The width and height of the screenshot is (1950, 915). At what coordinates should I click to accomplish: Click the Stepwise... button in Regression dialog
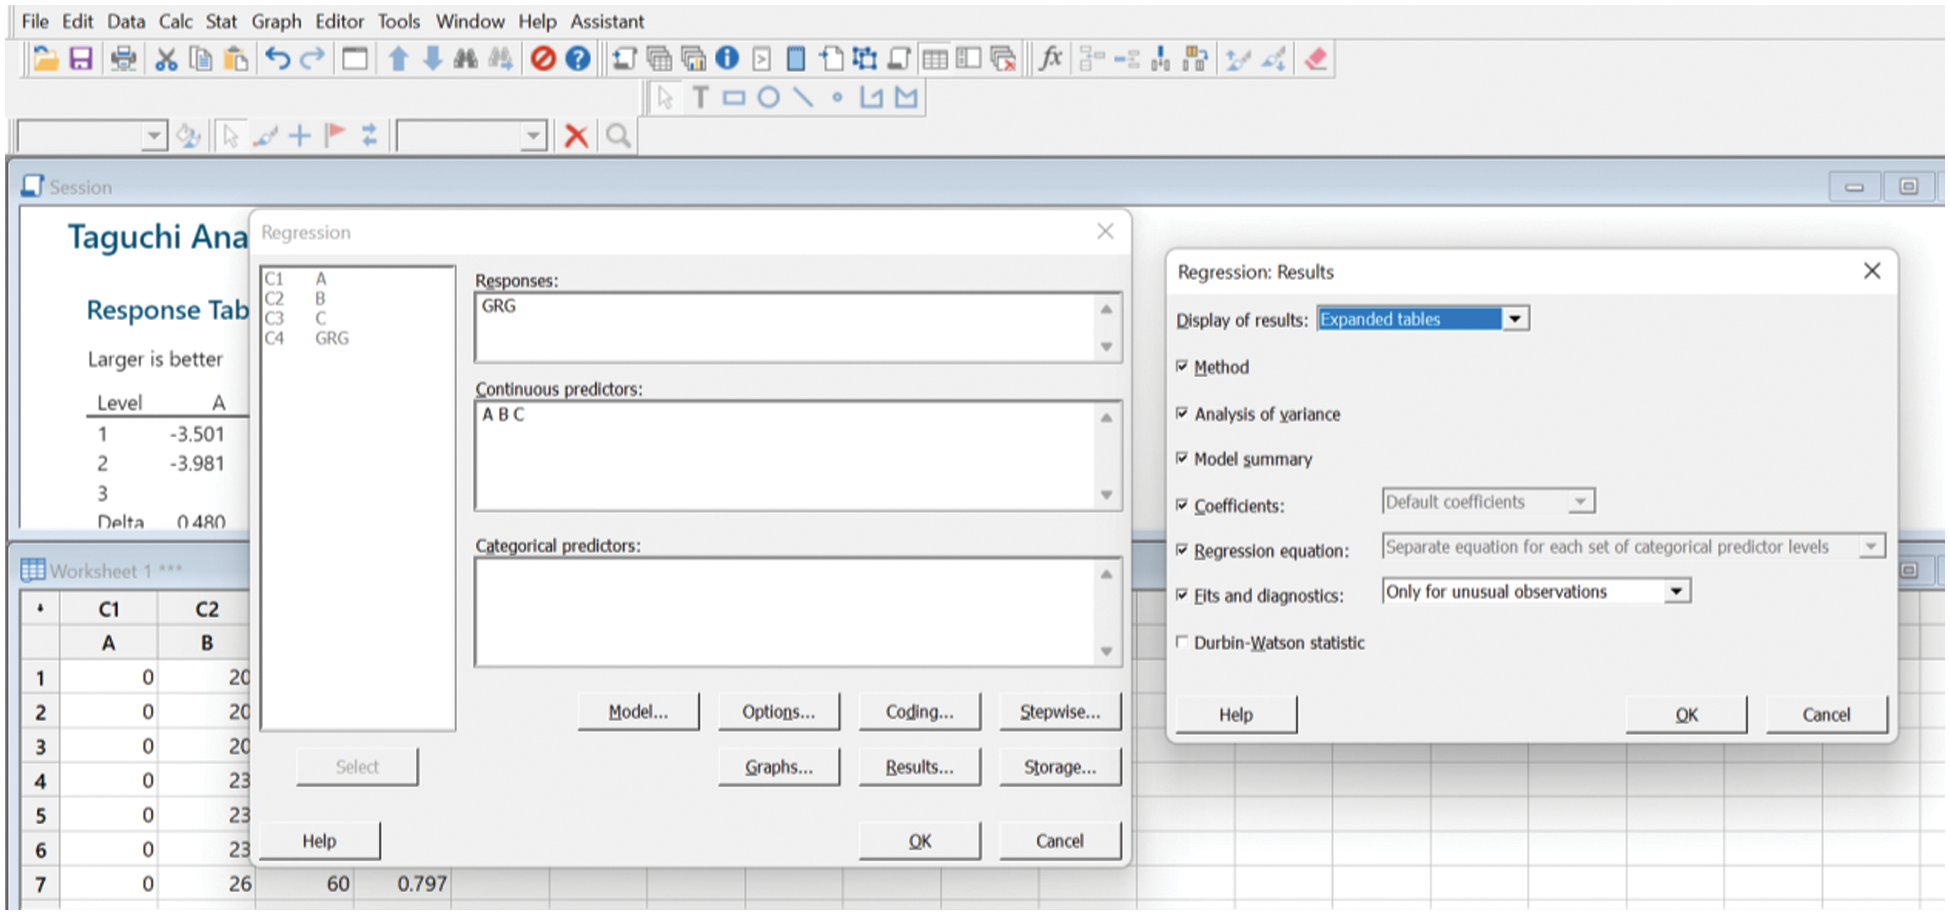click(1060, 712)
